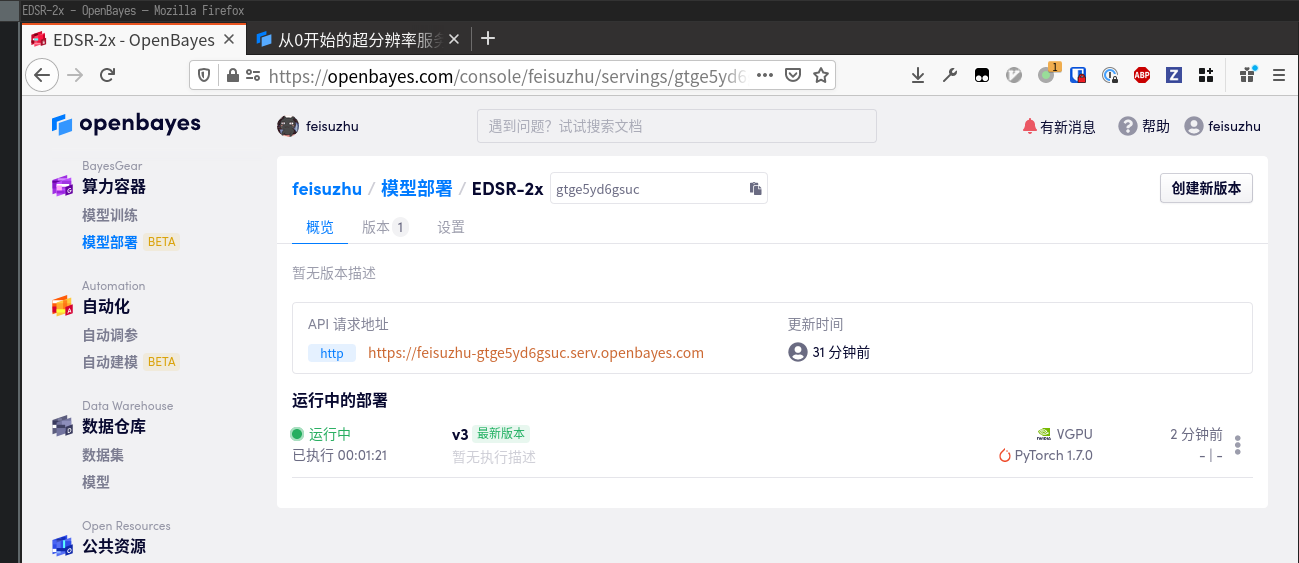Click the feisuzhu breadcrumb link

pos(327,189)
